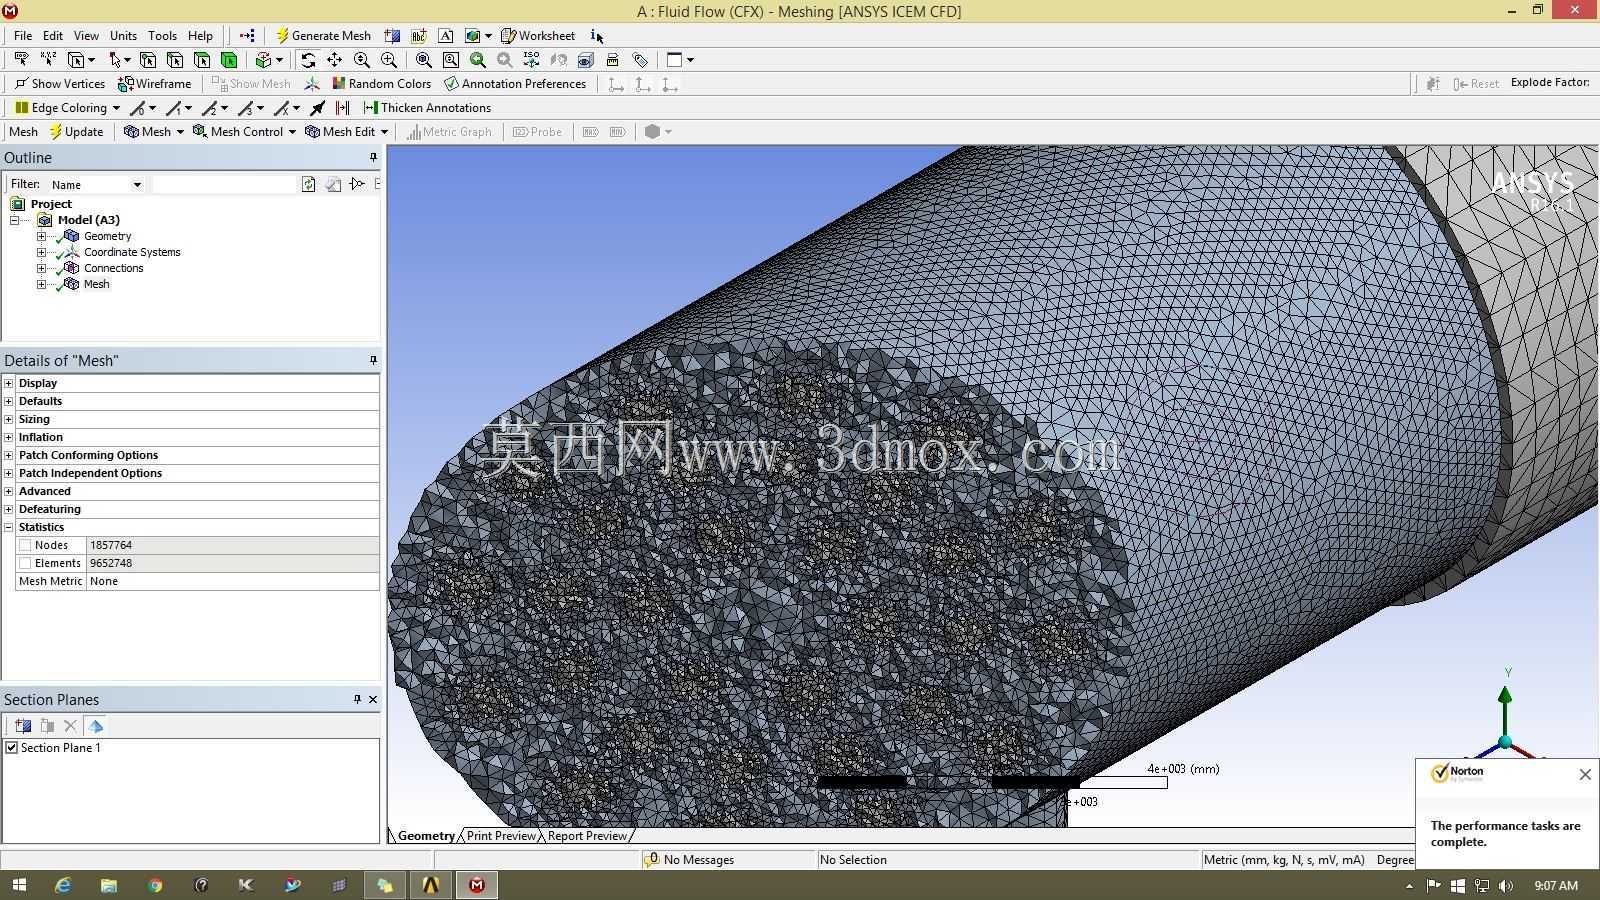Open the Tools menu

pyautogui.click(x=162, y=36)
